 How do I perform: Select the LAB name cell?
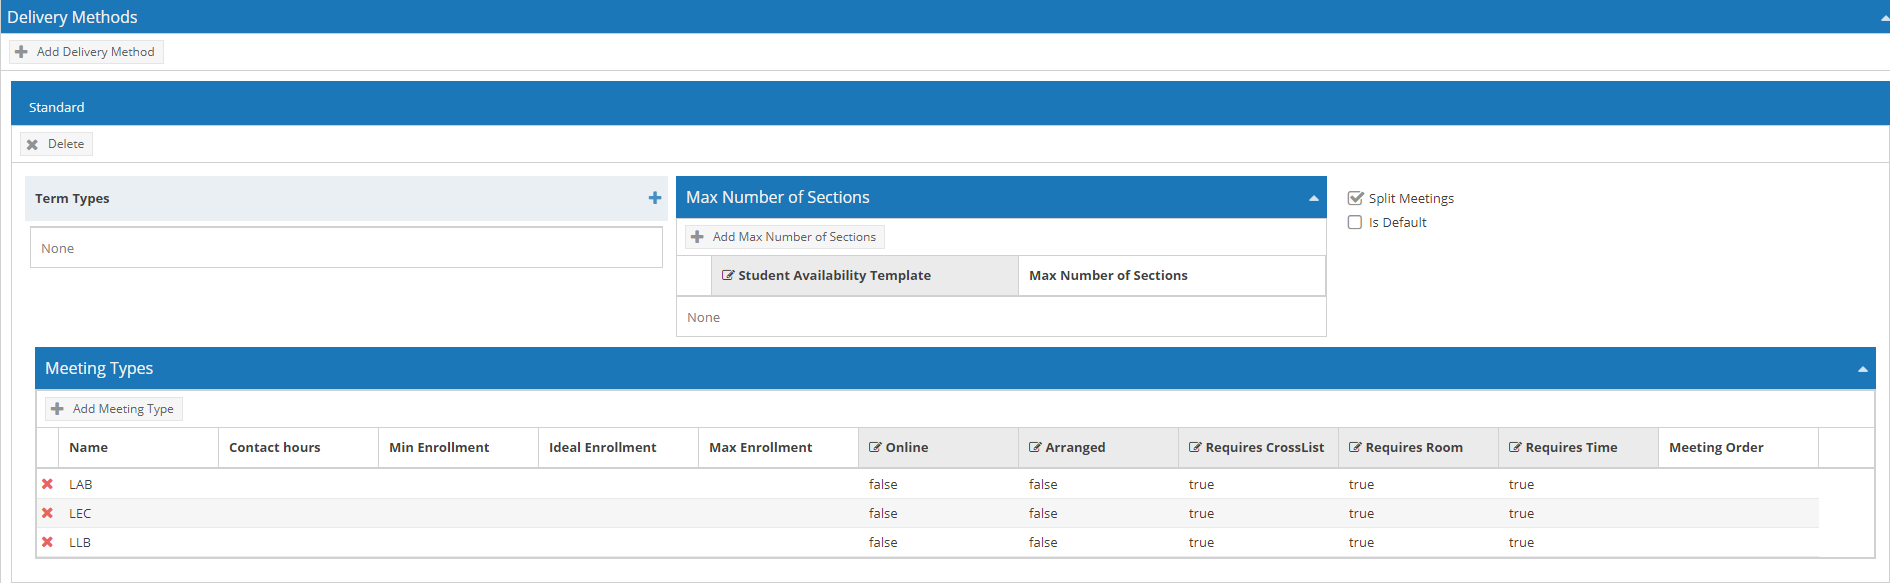pos(138,484)
